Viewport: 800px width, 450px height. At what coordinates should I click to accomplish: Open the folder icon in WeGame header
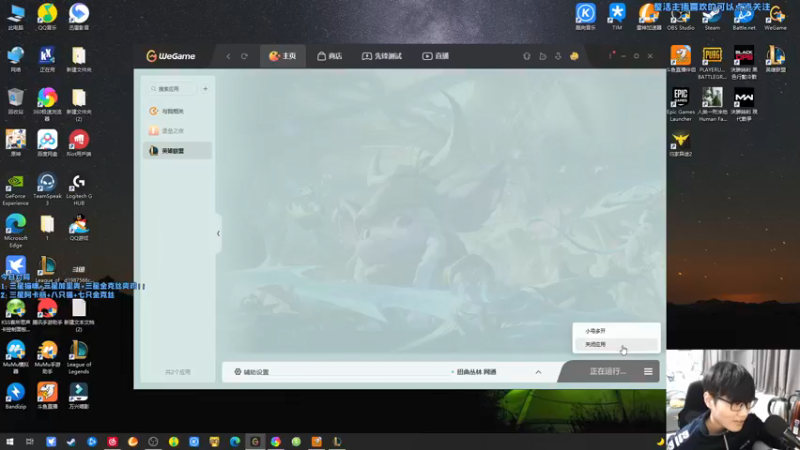542,56
